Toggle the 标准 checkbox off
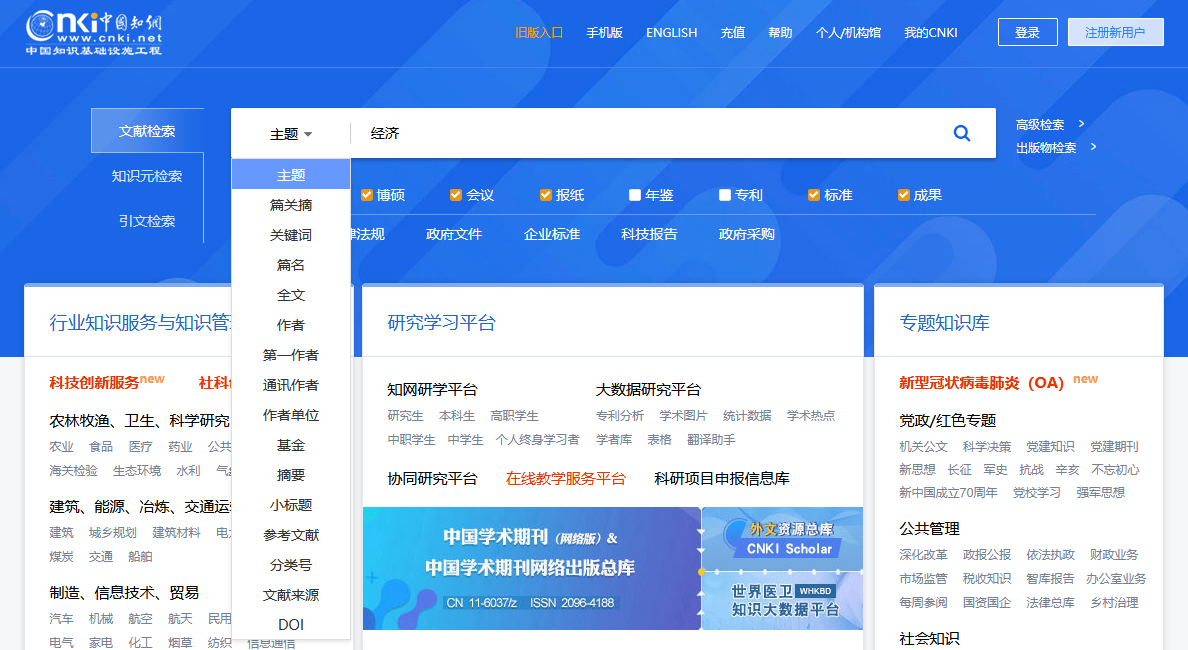 (x=814, y=195)
